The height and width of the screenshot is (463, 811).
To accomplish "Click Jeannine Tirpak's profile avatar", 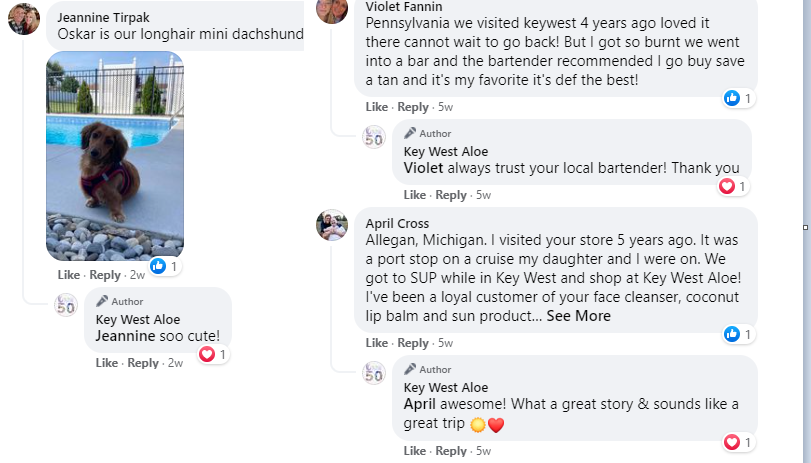I will pos(24,19).
